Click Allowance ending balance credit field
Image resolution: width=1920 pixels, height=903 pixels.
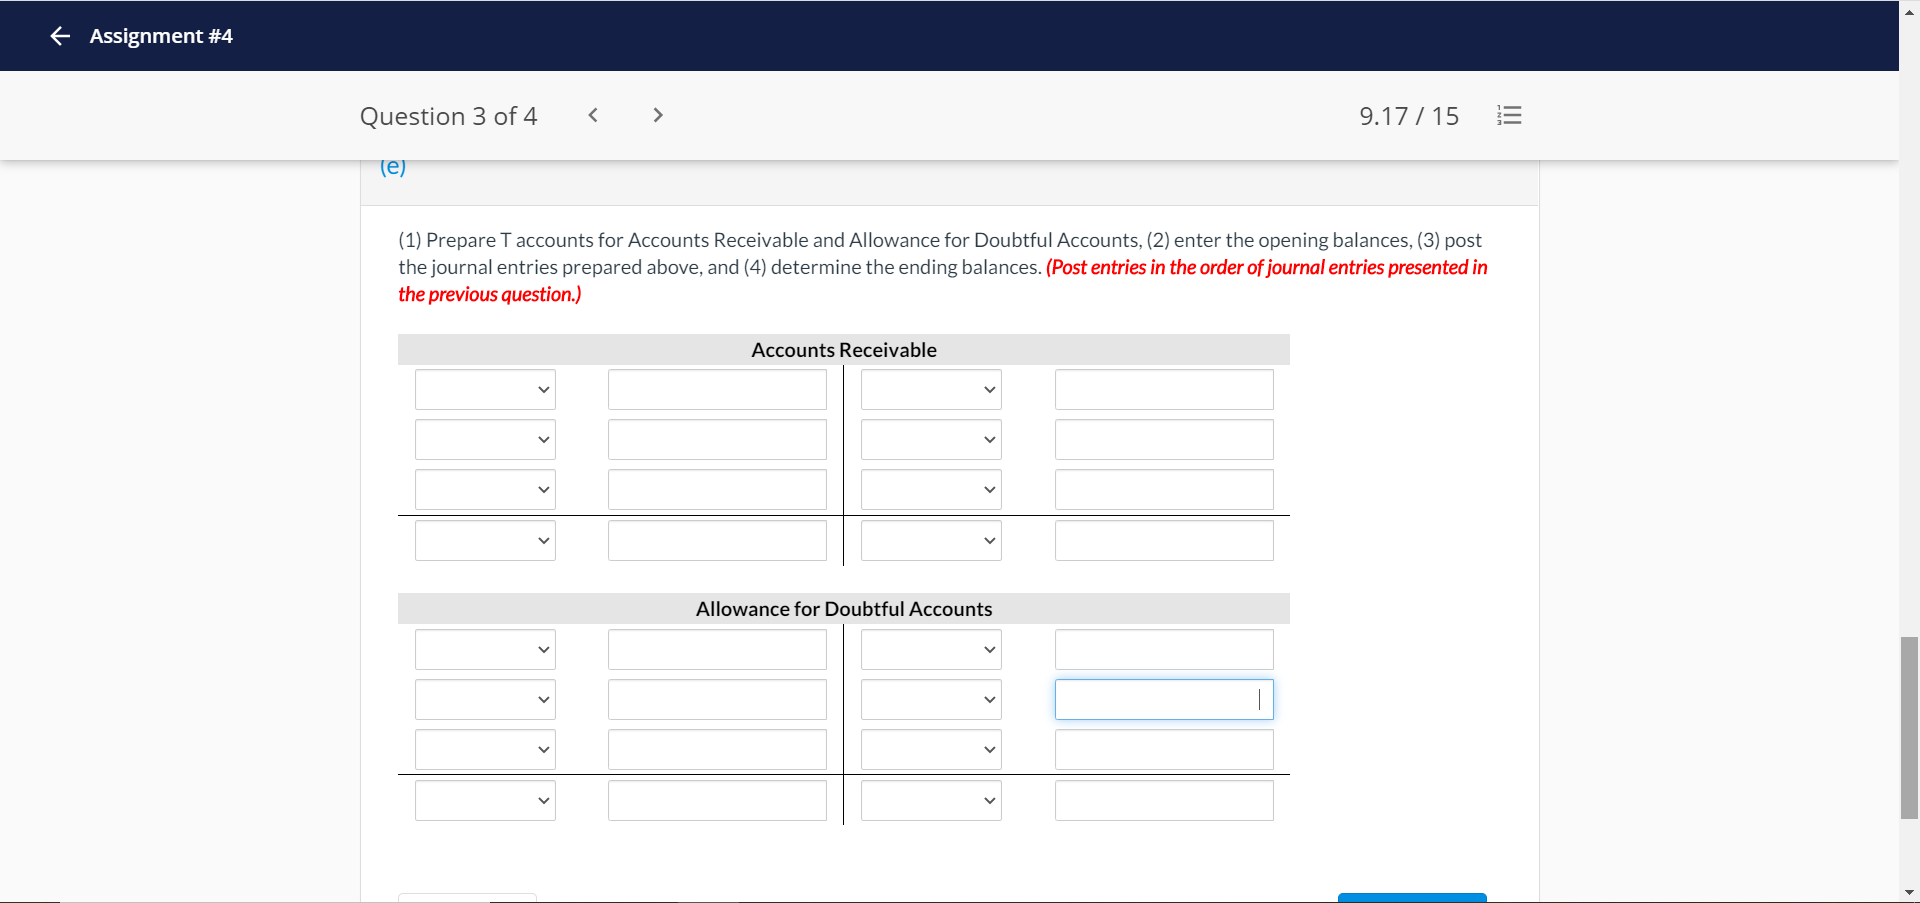click(1164, 801)
